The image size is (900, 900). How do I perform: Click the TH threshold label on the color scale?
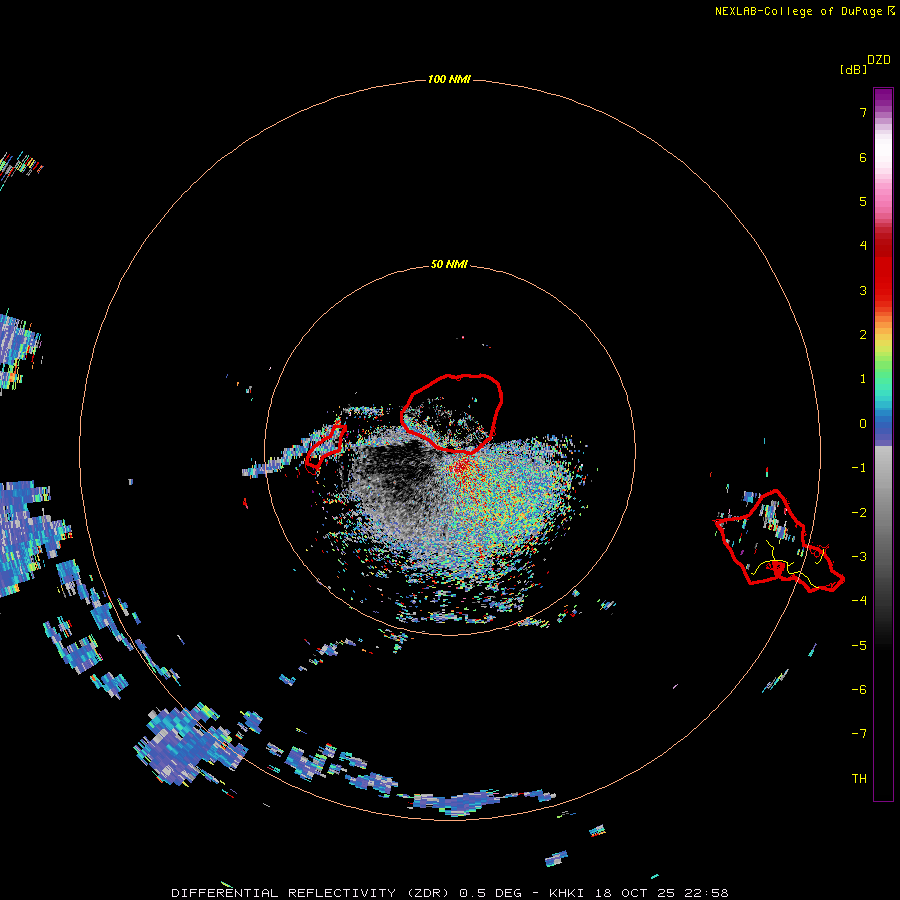pos(859,779)
